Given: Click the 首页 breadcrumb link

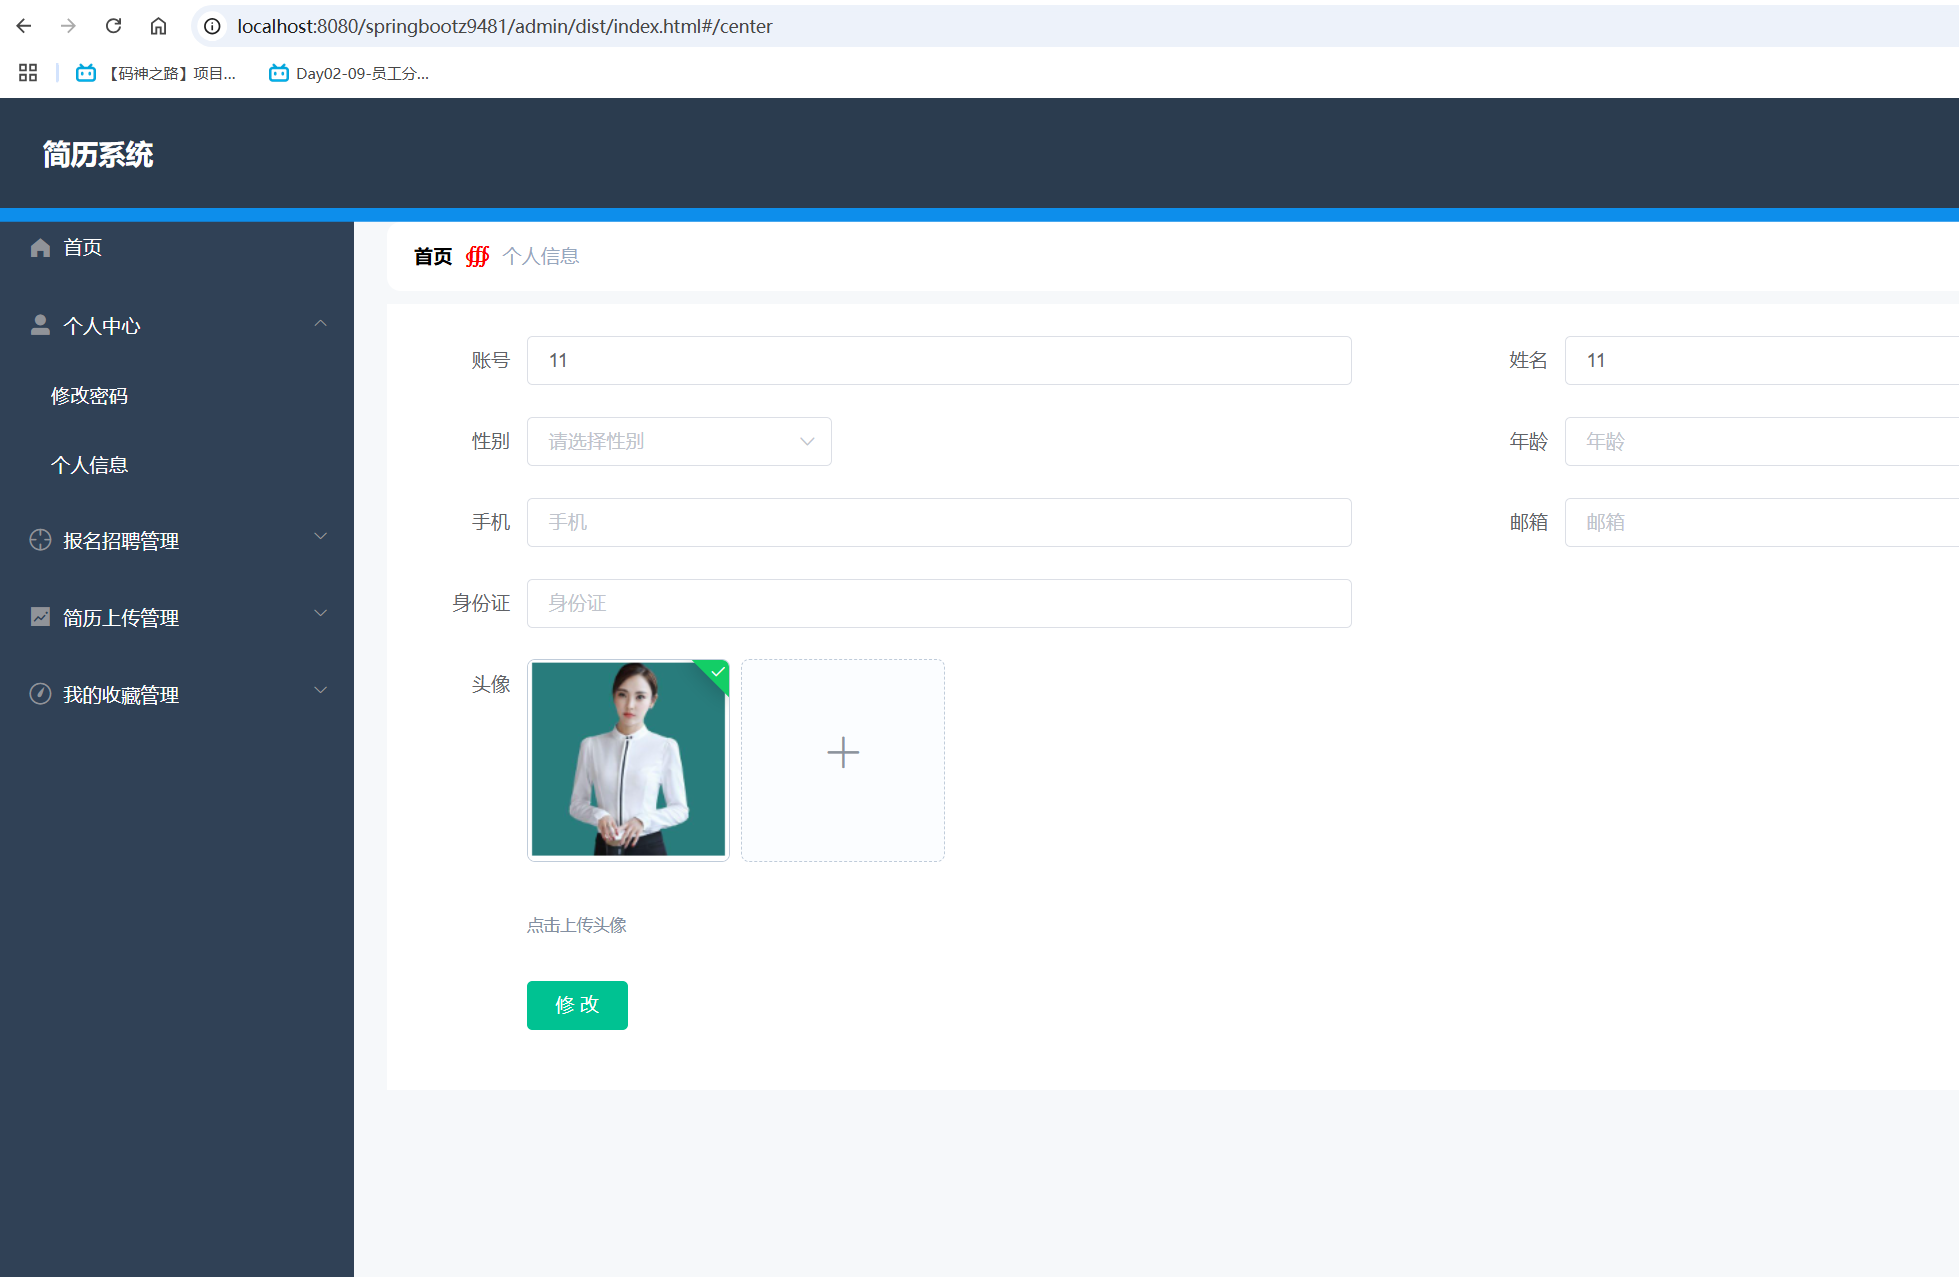Looking at the screenshot, I should (x=433, y=257).
